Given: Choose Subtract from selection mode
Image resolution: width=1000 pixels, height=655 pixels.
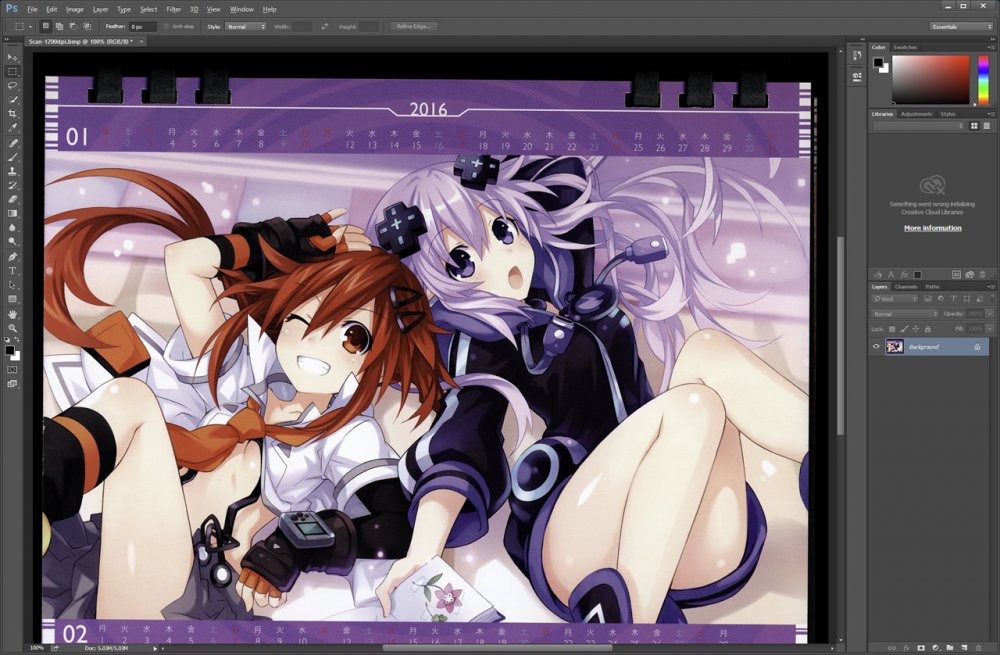Looking at the screenshot, I should point(73,27).
